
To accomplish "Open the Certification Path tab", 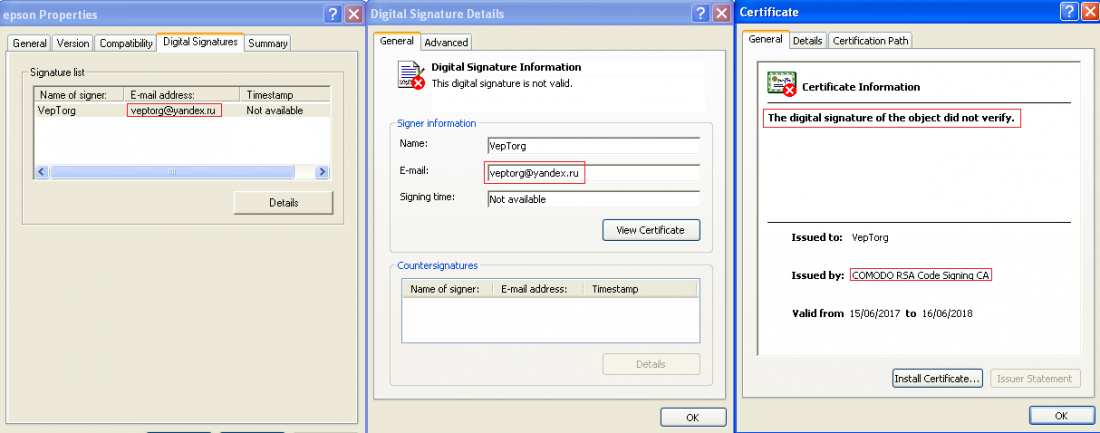I will 869,40.
